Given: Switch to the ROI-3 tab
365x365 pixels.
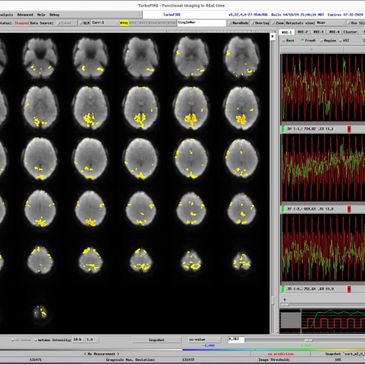Looking at the screenshot, I should click(319, 32).
